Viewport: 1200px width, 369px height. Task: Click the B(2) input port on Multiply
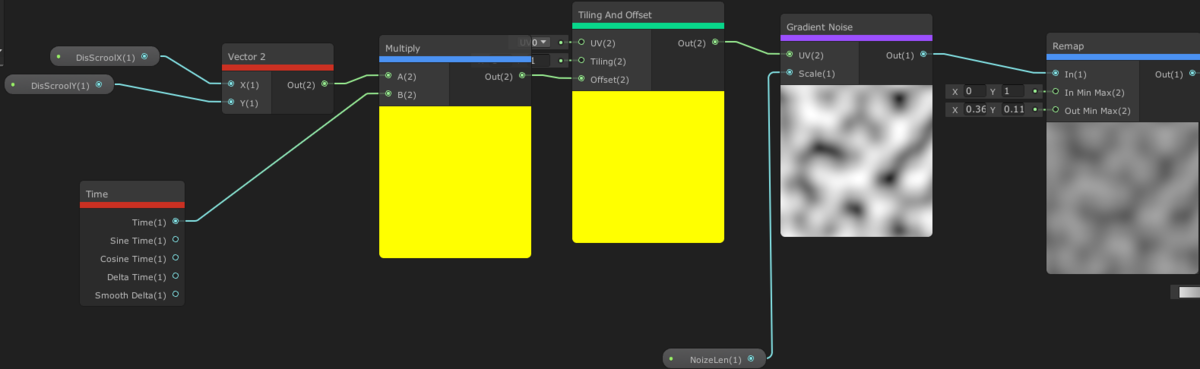tap(388, 94)
